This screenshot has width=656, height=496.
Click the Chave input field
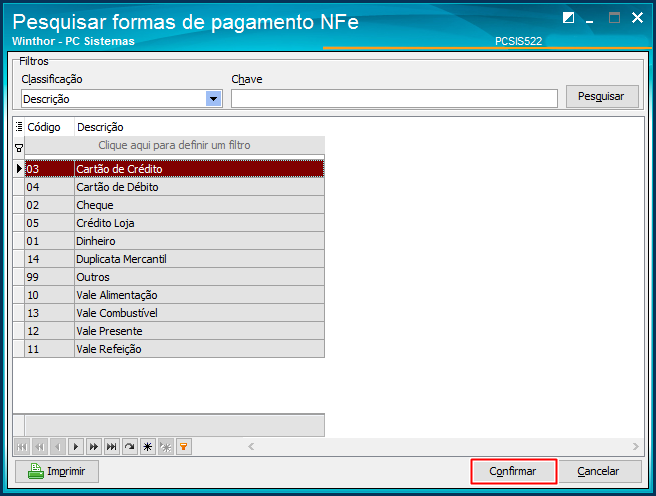coord(394,99)
